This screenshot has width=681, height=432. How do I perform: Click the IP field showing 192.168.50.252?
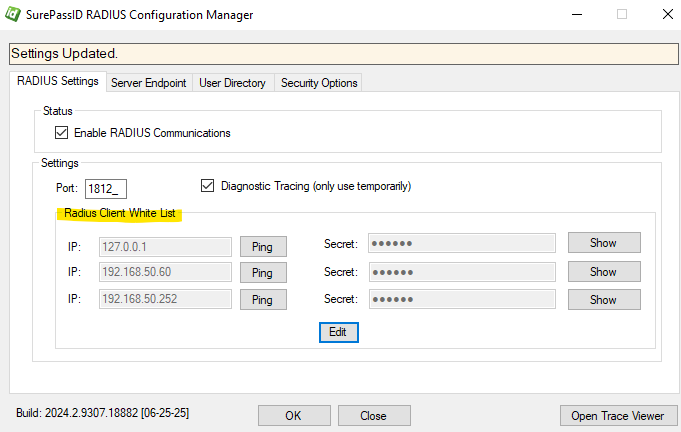[x=165, y=299]
